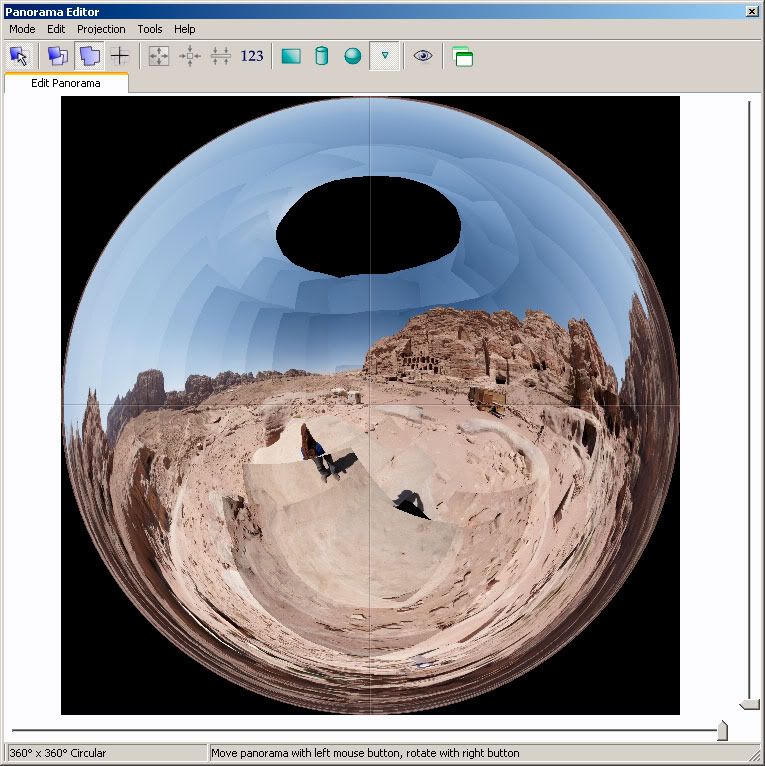Open the Help menu
The image size is (765, 766).
(x=185, y=29)
